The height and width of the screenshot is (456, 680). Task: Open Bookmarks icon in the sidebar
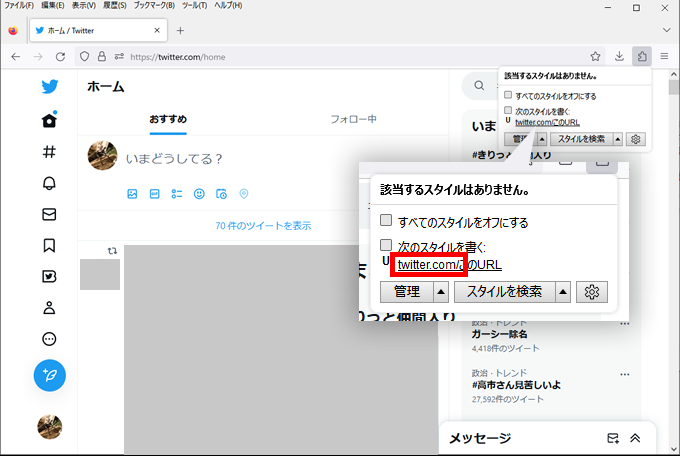click(49, 245)
